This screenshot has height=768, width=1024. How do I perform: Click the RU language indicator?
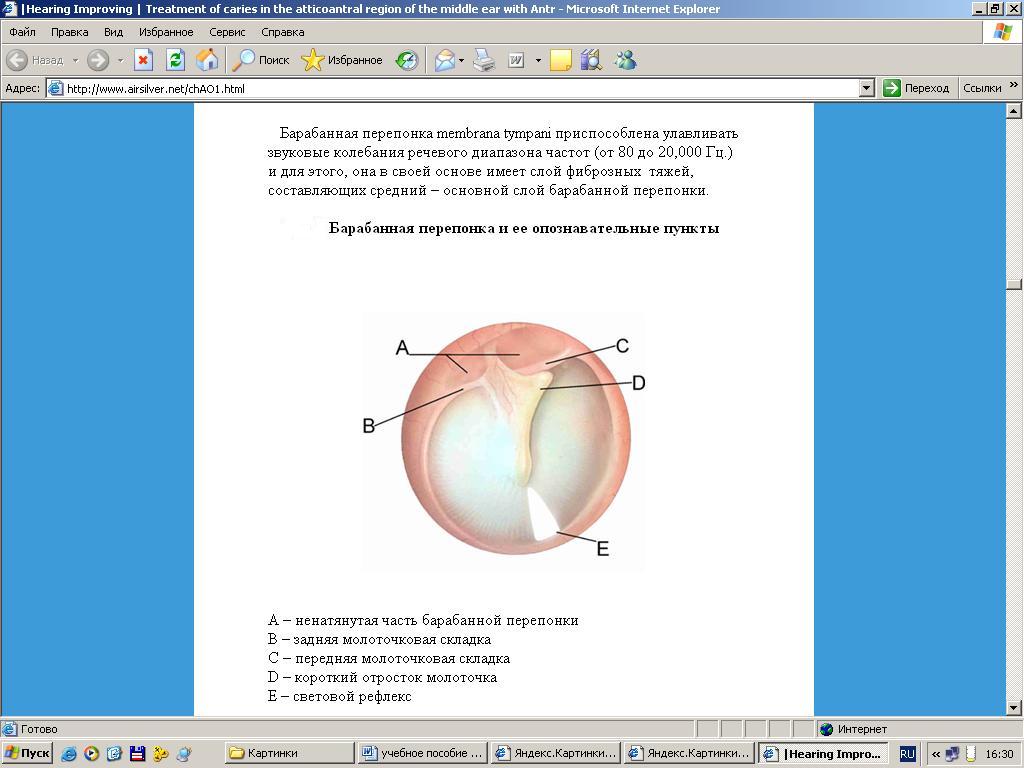907,754
